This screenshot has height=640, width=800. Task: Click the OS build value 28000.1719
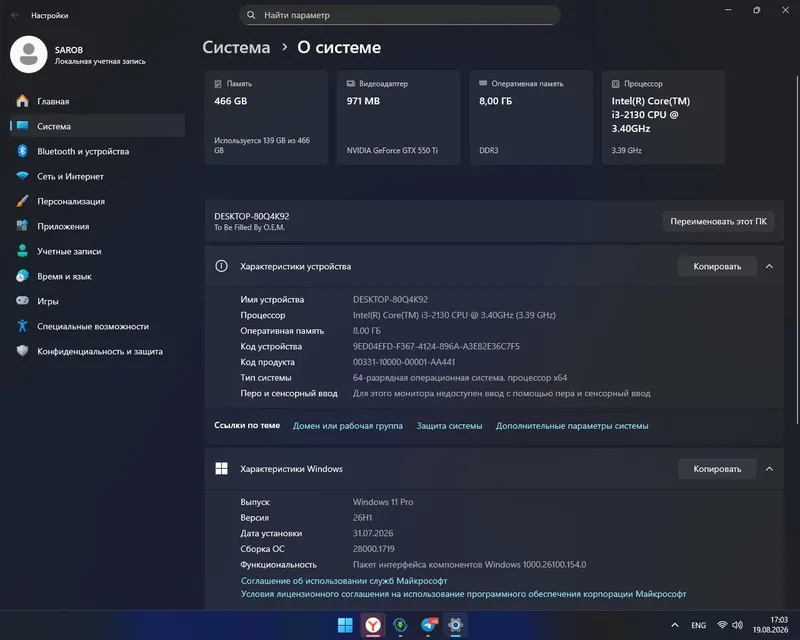[x=373, y=549]
